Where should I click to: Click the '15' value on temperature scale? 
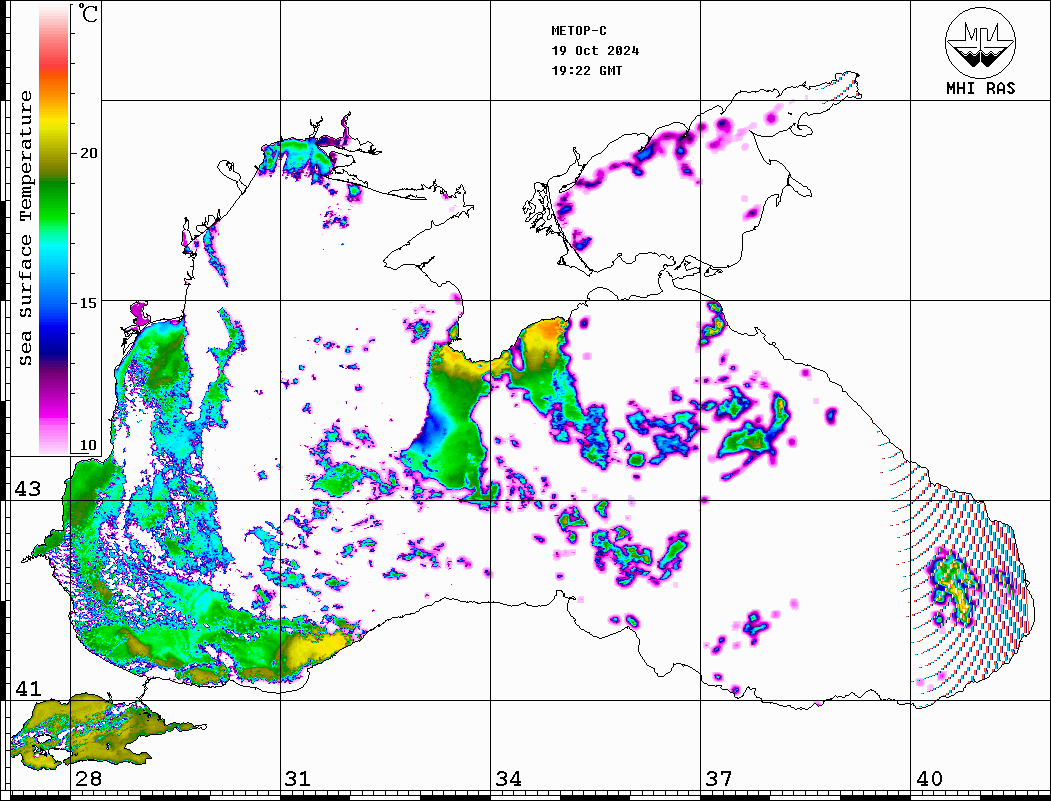(88, 303)
